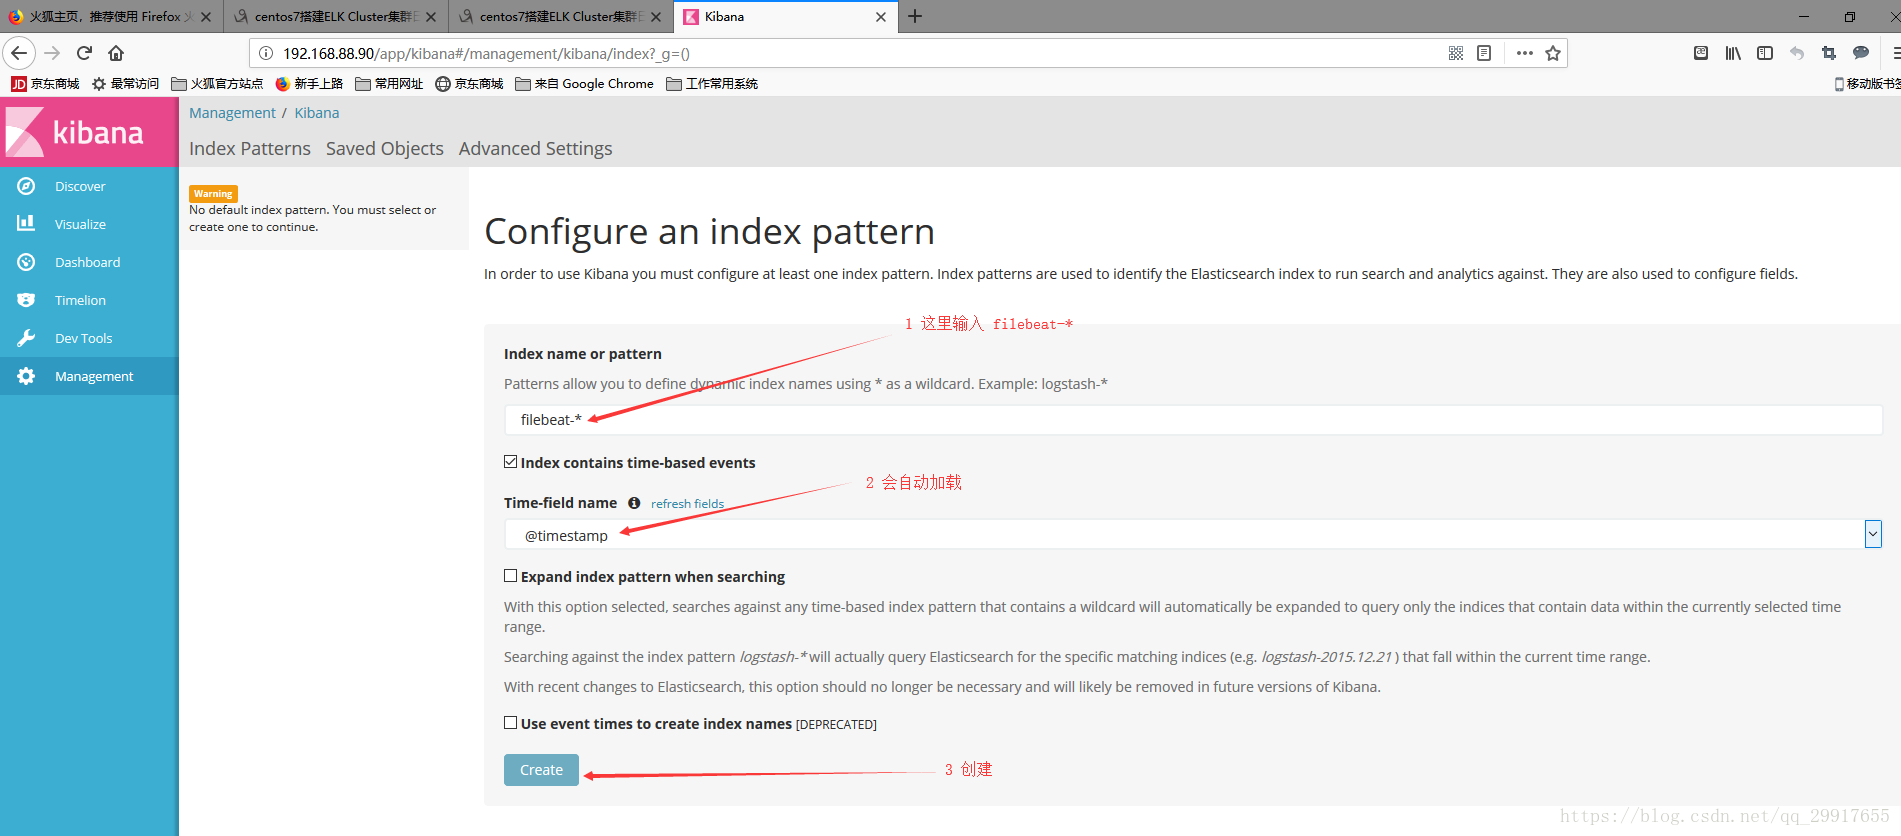Image resolution: width=1901 pixels, height=836 pixels.
Task: Open the Timelion mask icon
Action: click(x=26, y=300)
